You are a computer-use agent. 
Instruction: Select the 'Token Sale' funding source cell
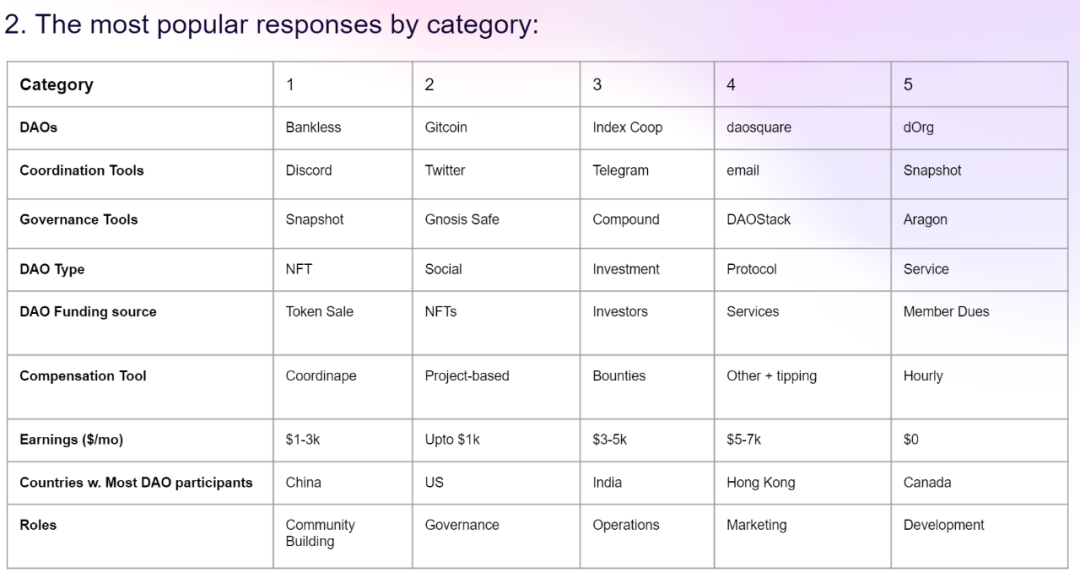click(342, 322)
